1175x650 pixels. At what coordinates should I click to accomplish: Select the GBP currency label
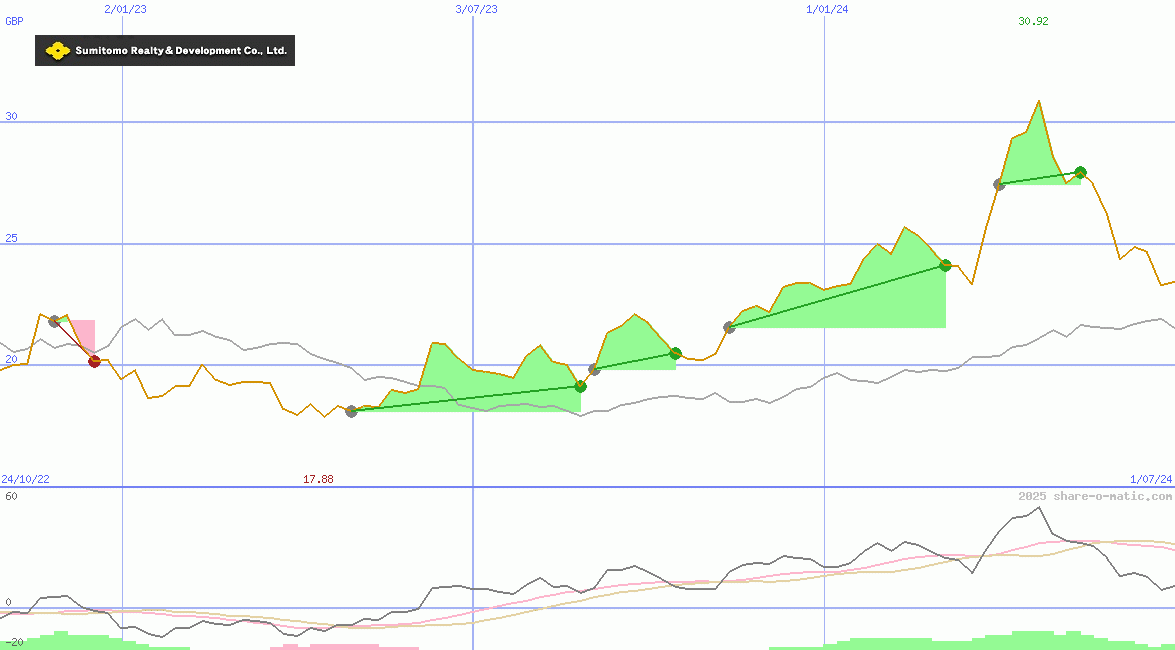point(14,21)
